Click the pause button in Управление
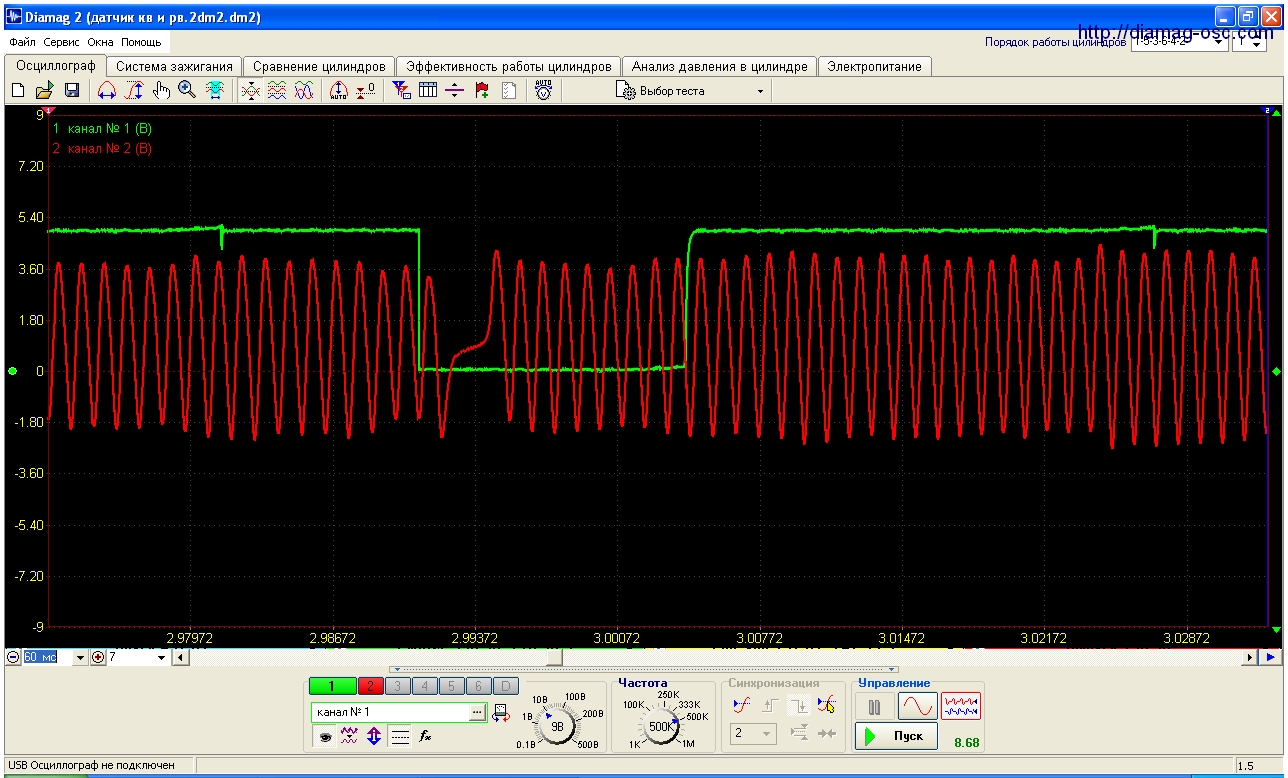Image resolution: width=1288 pixels, height=778 pixels. click(x=875, y=707)
